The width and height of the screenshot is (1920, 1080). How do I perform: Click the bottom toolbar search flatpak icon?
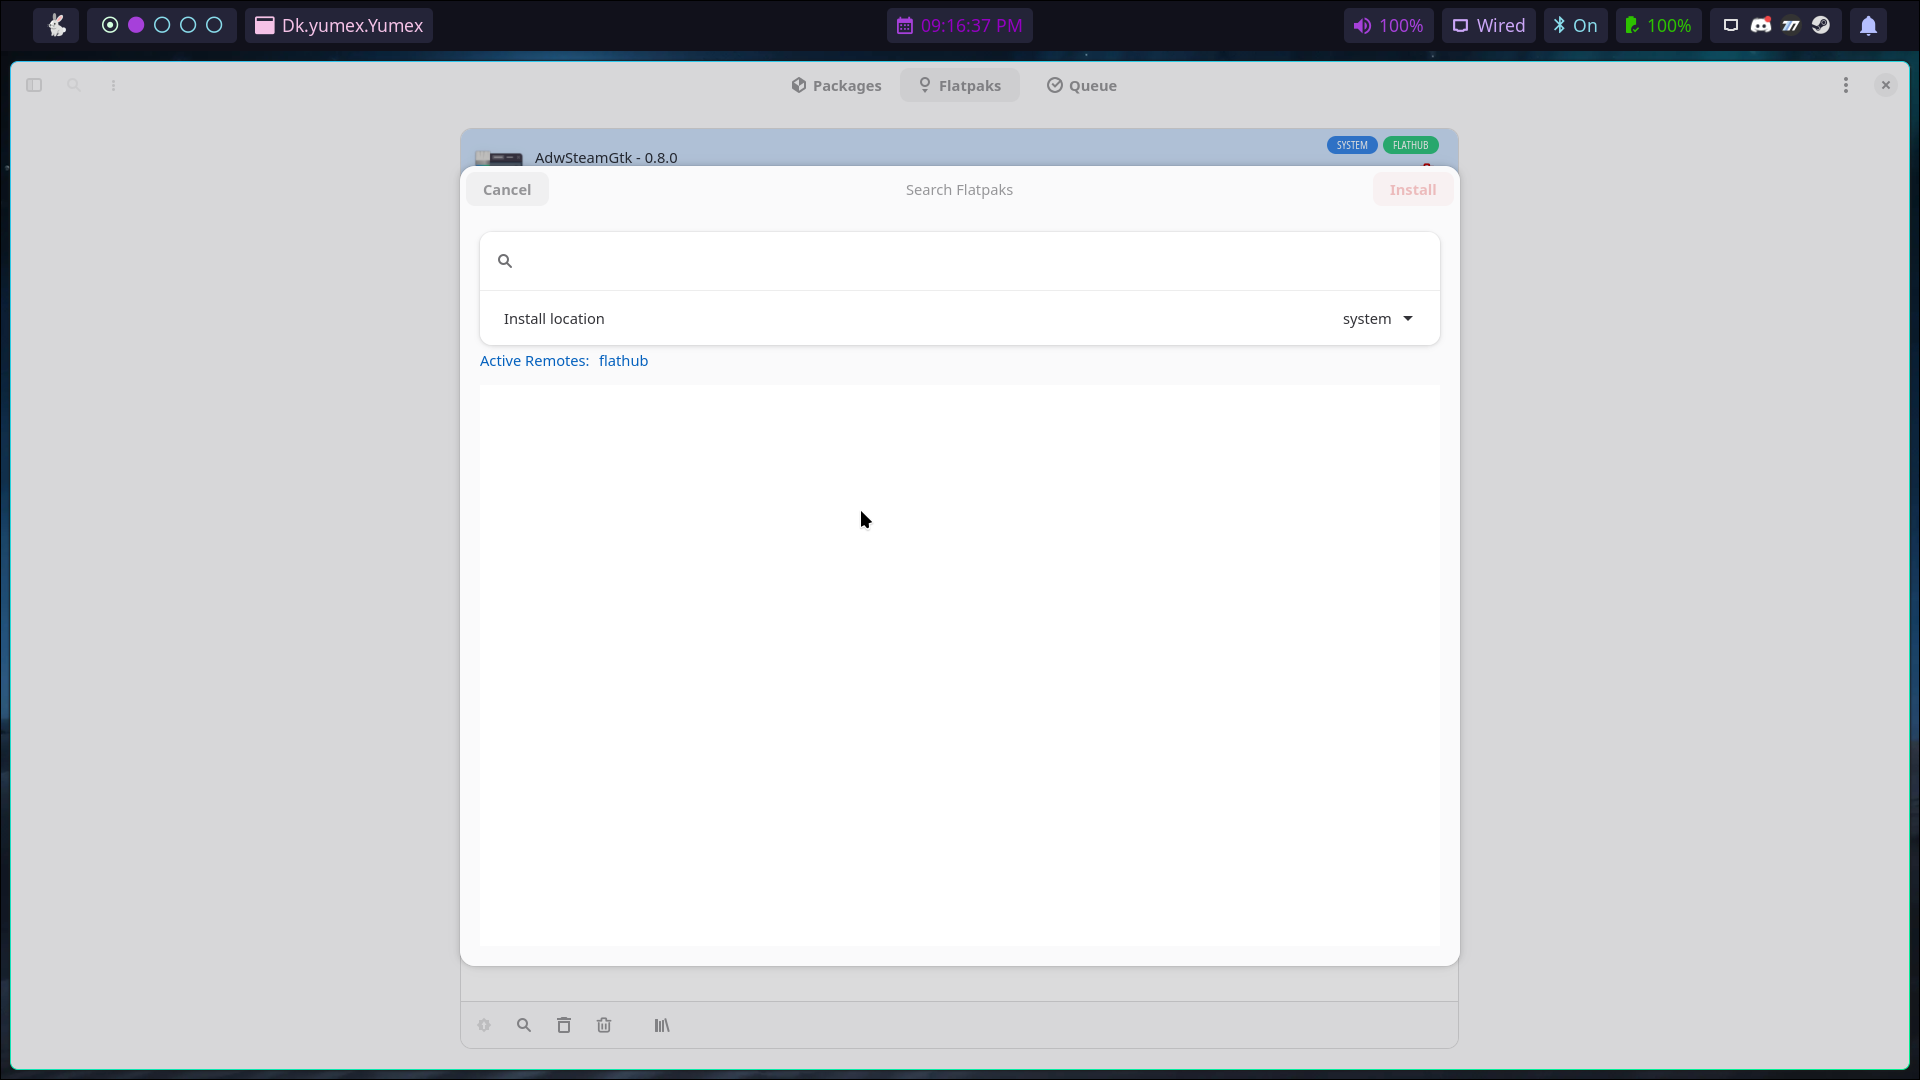[524, 1025]
